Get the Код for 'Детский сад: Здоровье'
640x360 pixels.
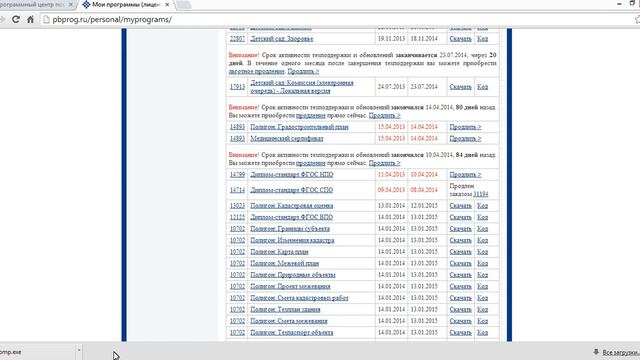482,38
